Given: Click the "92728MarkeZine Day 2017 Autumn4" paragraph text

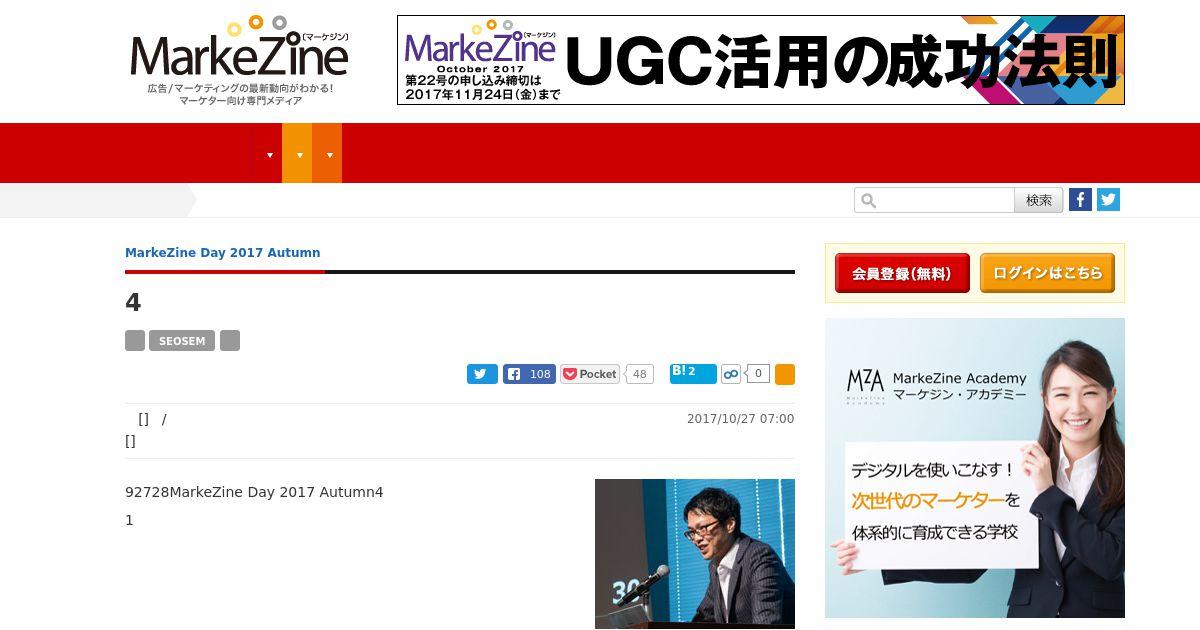Looking at the screenshot, I should coord(254,492).
